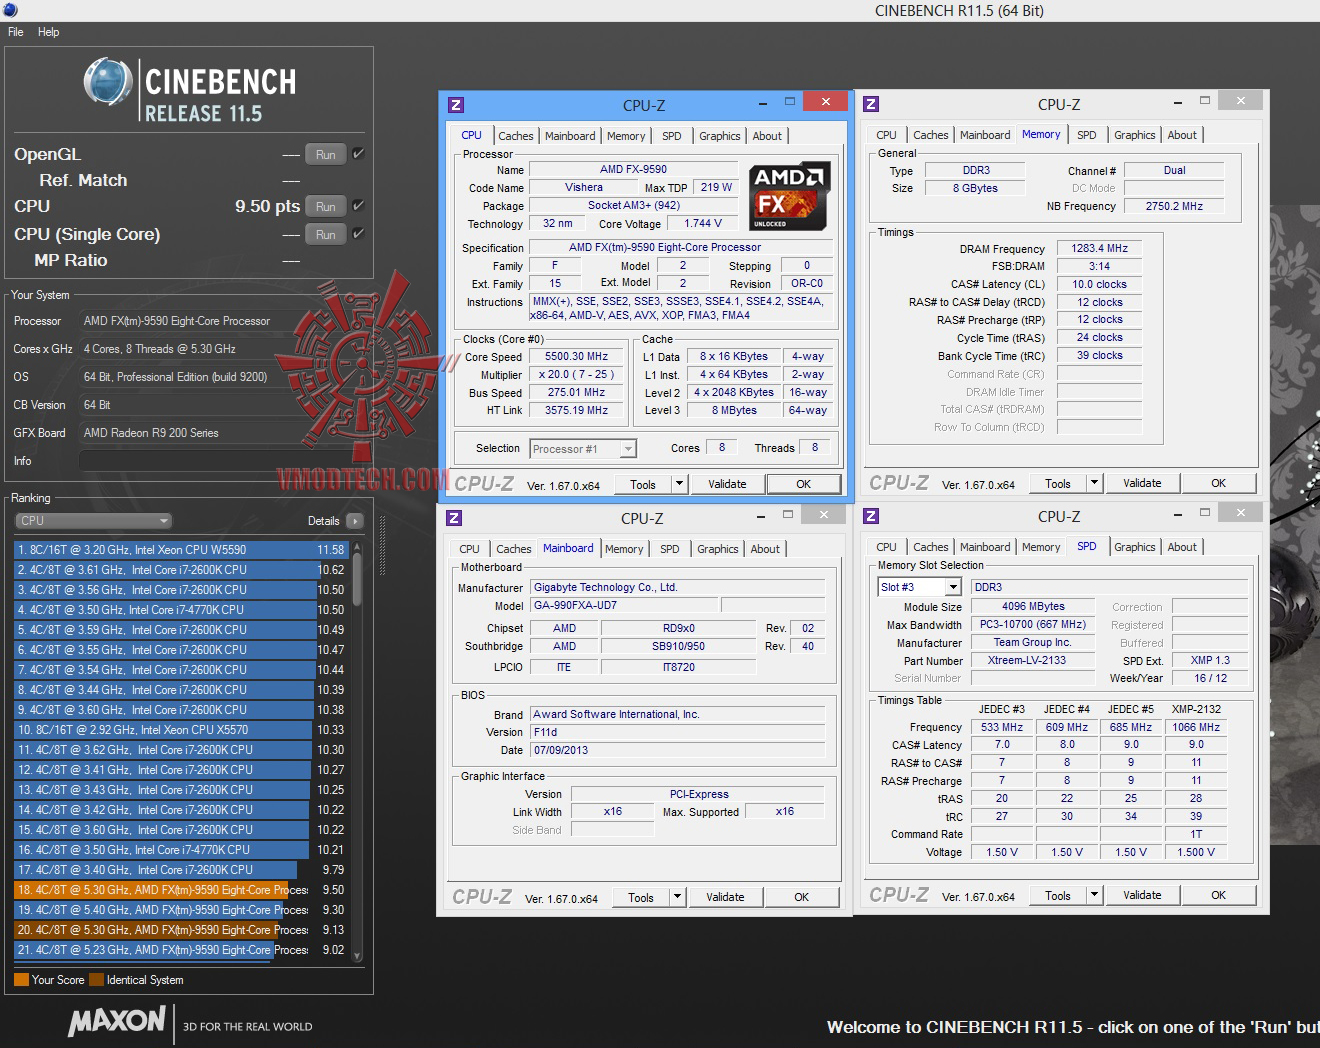Click the Details arrow icon in Ranking
This screenshot has width=1320, height=1048.
coord(355,521)
